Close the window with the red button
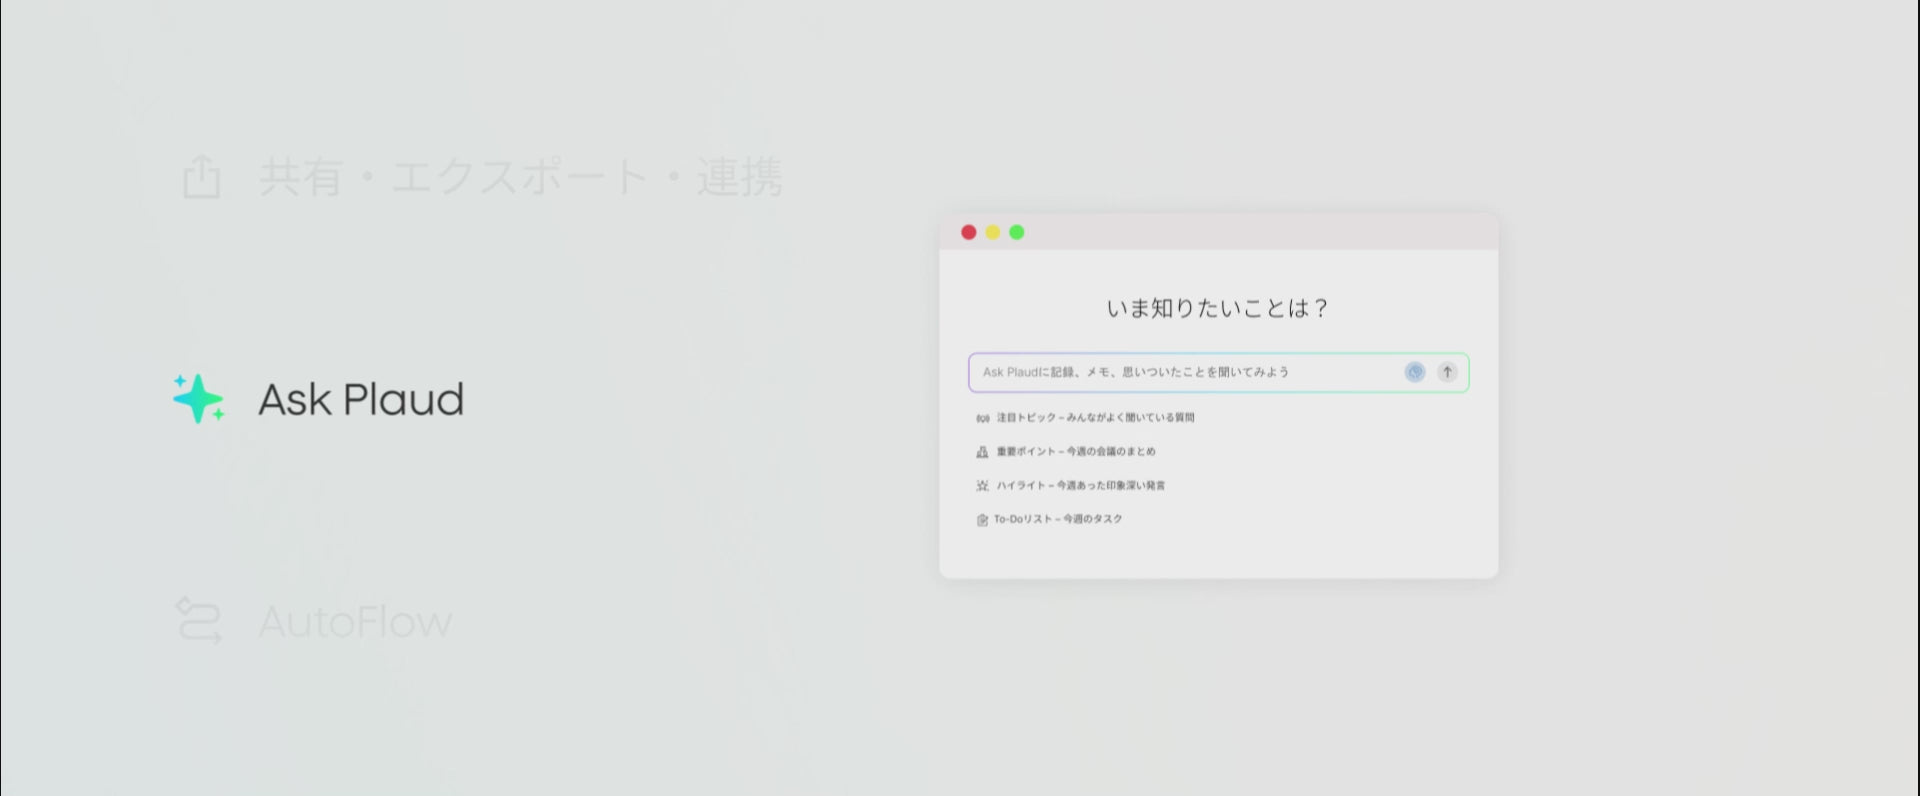 tap(968, 232)
